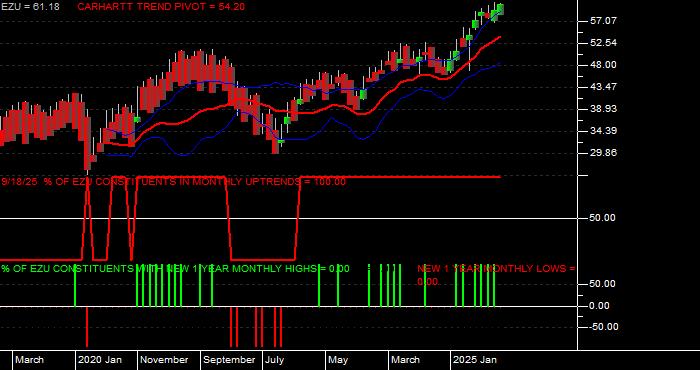Click the 34.39 price axis value

coord(604,131)
